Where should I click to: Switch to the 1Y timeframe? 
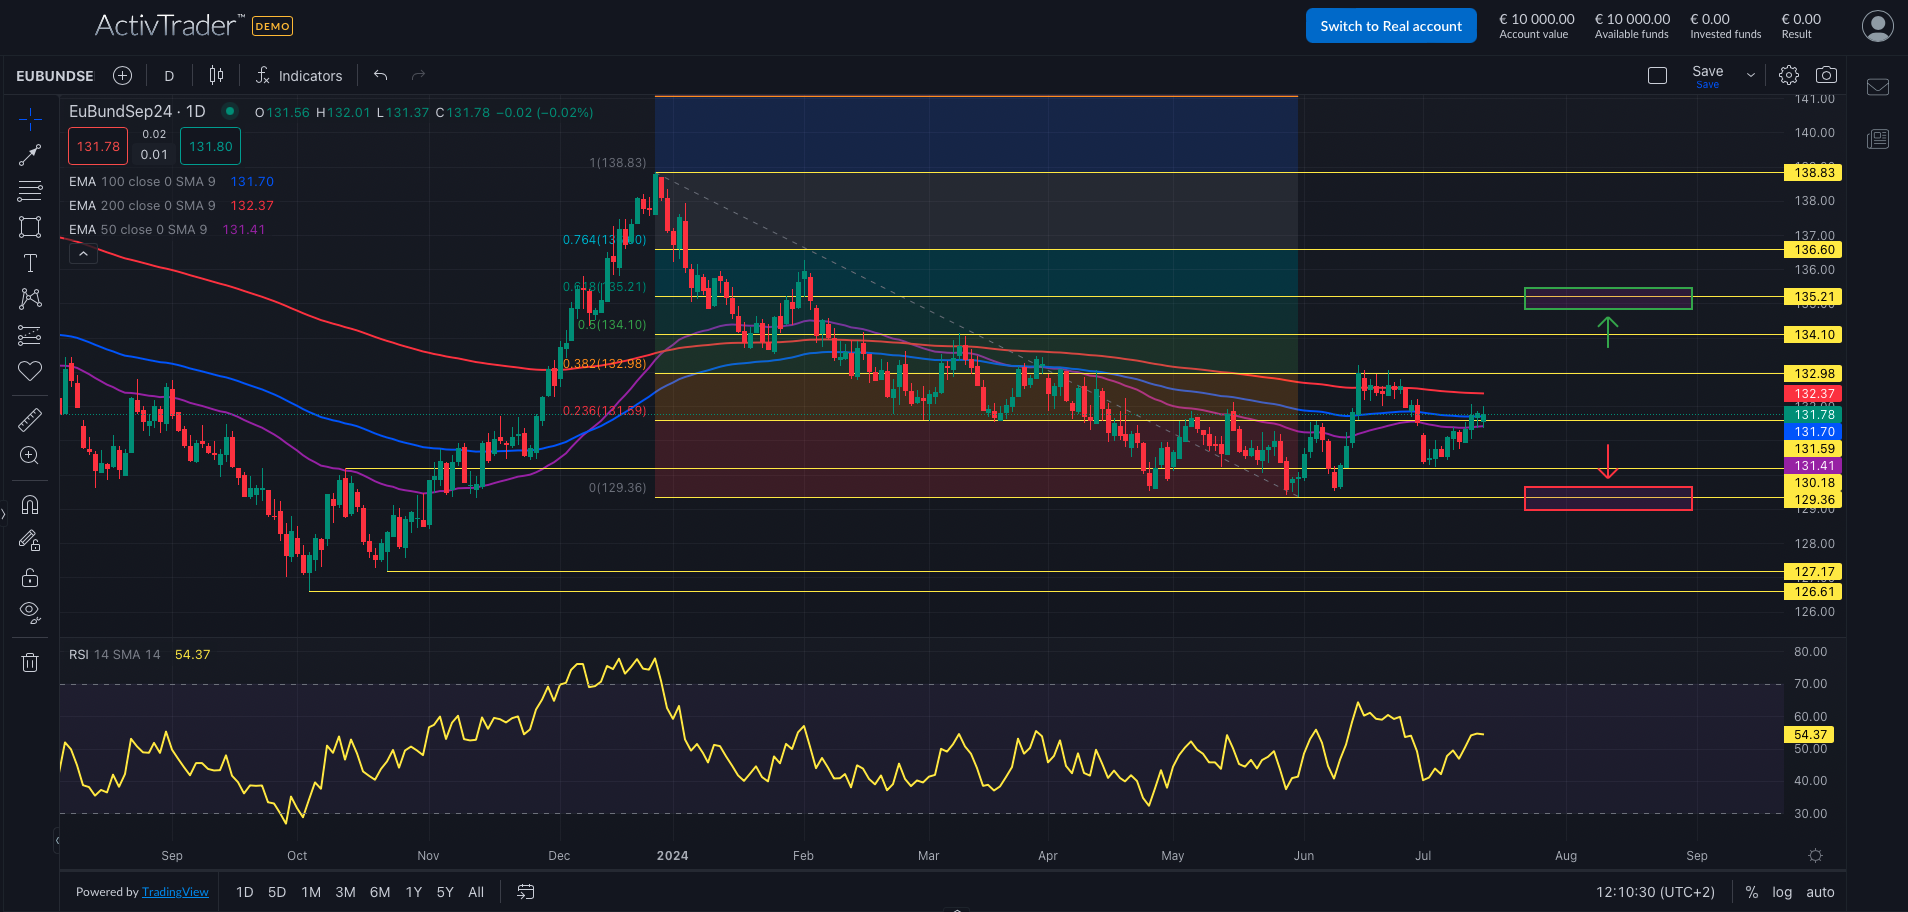[413, 891]
